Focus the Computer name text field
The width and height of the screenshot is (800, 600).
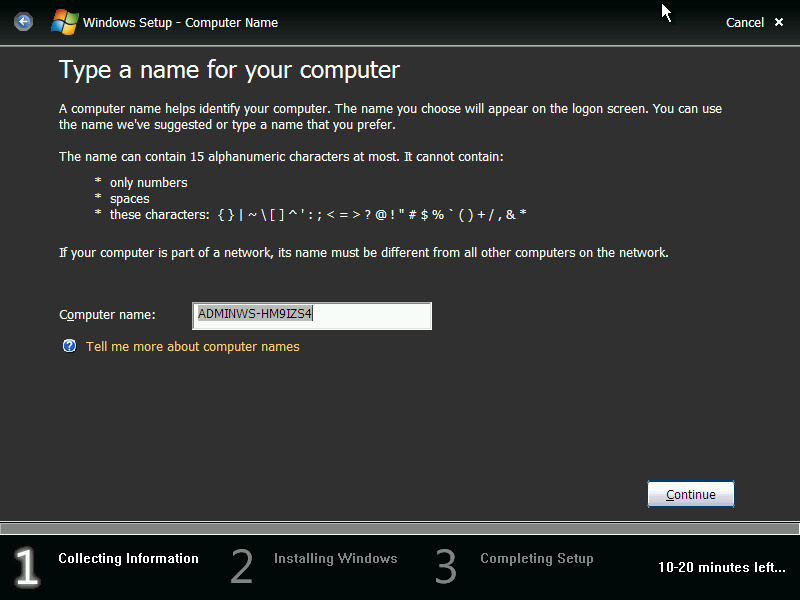312,316
